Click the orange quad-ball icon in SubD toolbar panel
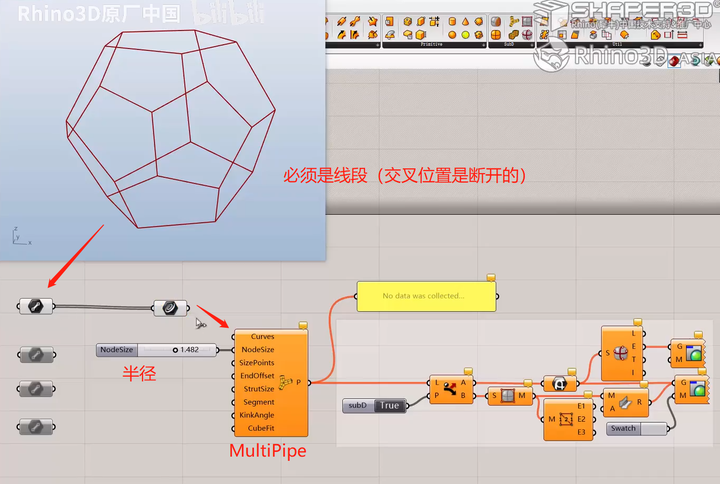The width and height of the screenshot is (720, 484). pos(495,34)
